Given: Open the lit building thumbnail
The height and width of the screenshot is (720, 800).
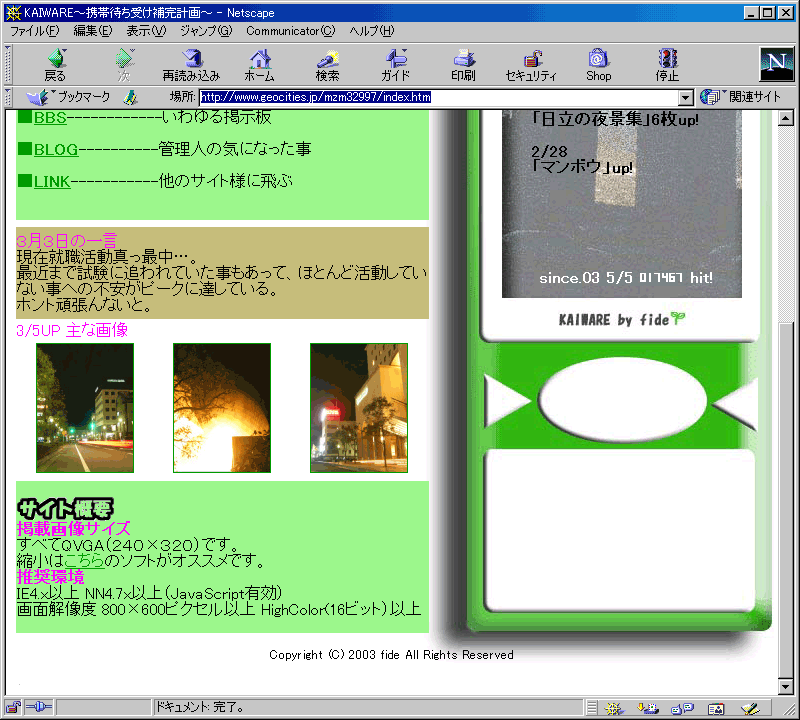Looking at the screenshot, I should coord(359,408).
